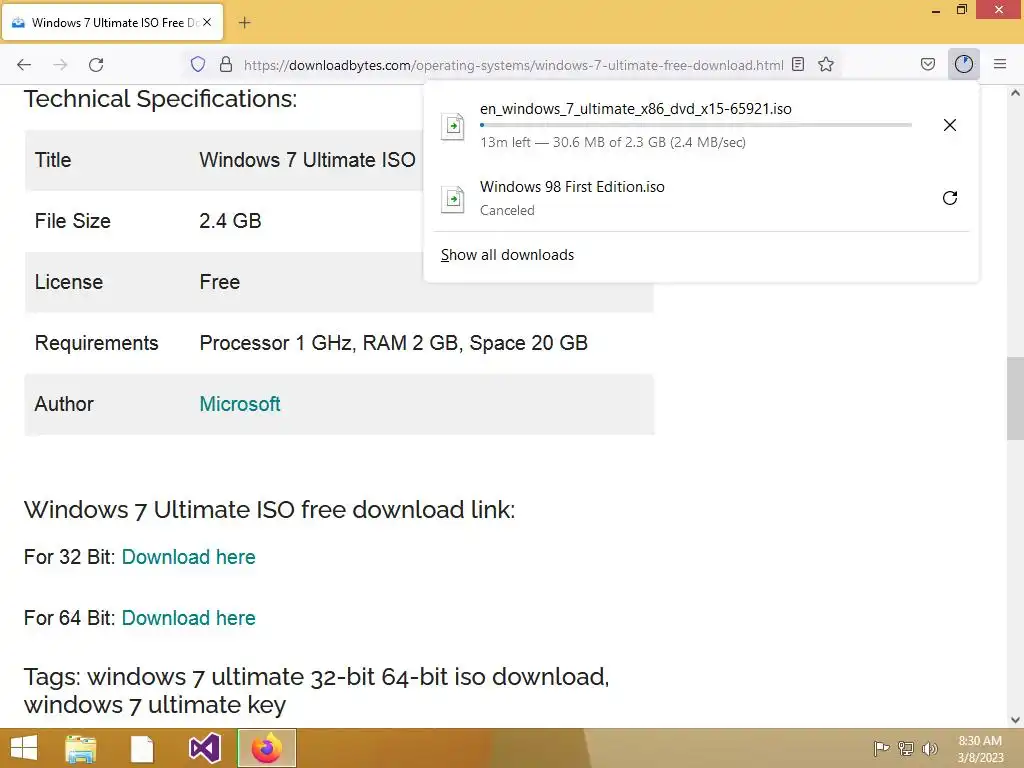
Task: Click the Technical Specifications heading
Action: pos(160,99)
